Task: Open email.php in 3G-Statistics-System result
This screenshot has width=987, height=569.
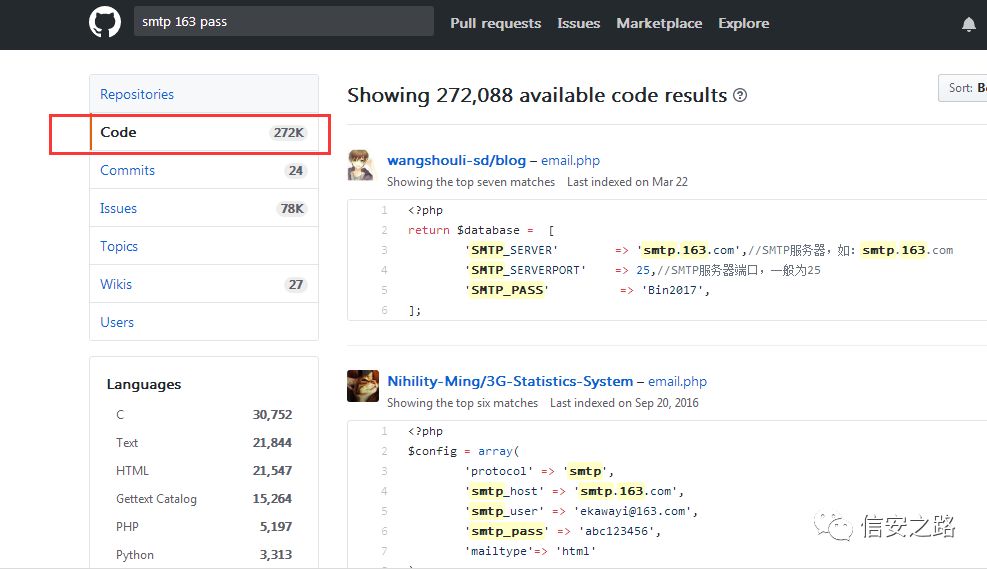Action: 677,381
